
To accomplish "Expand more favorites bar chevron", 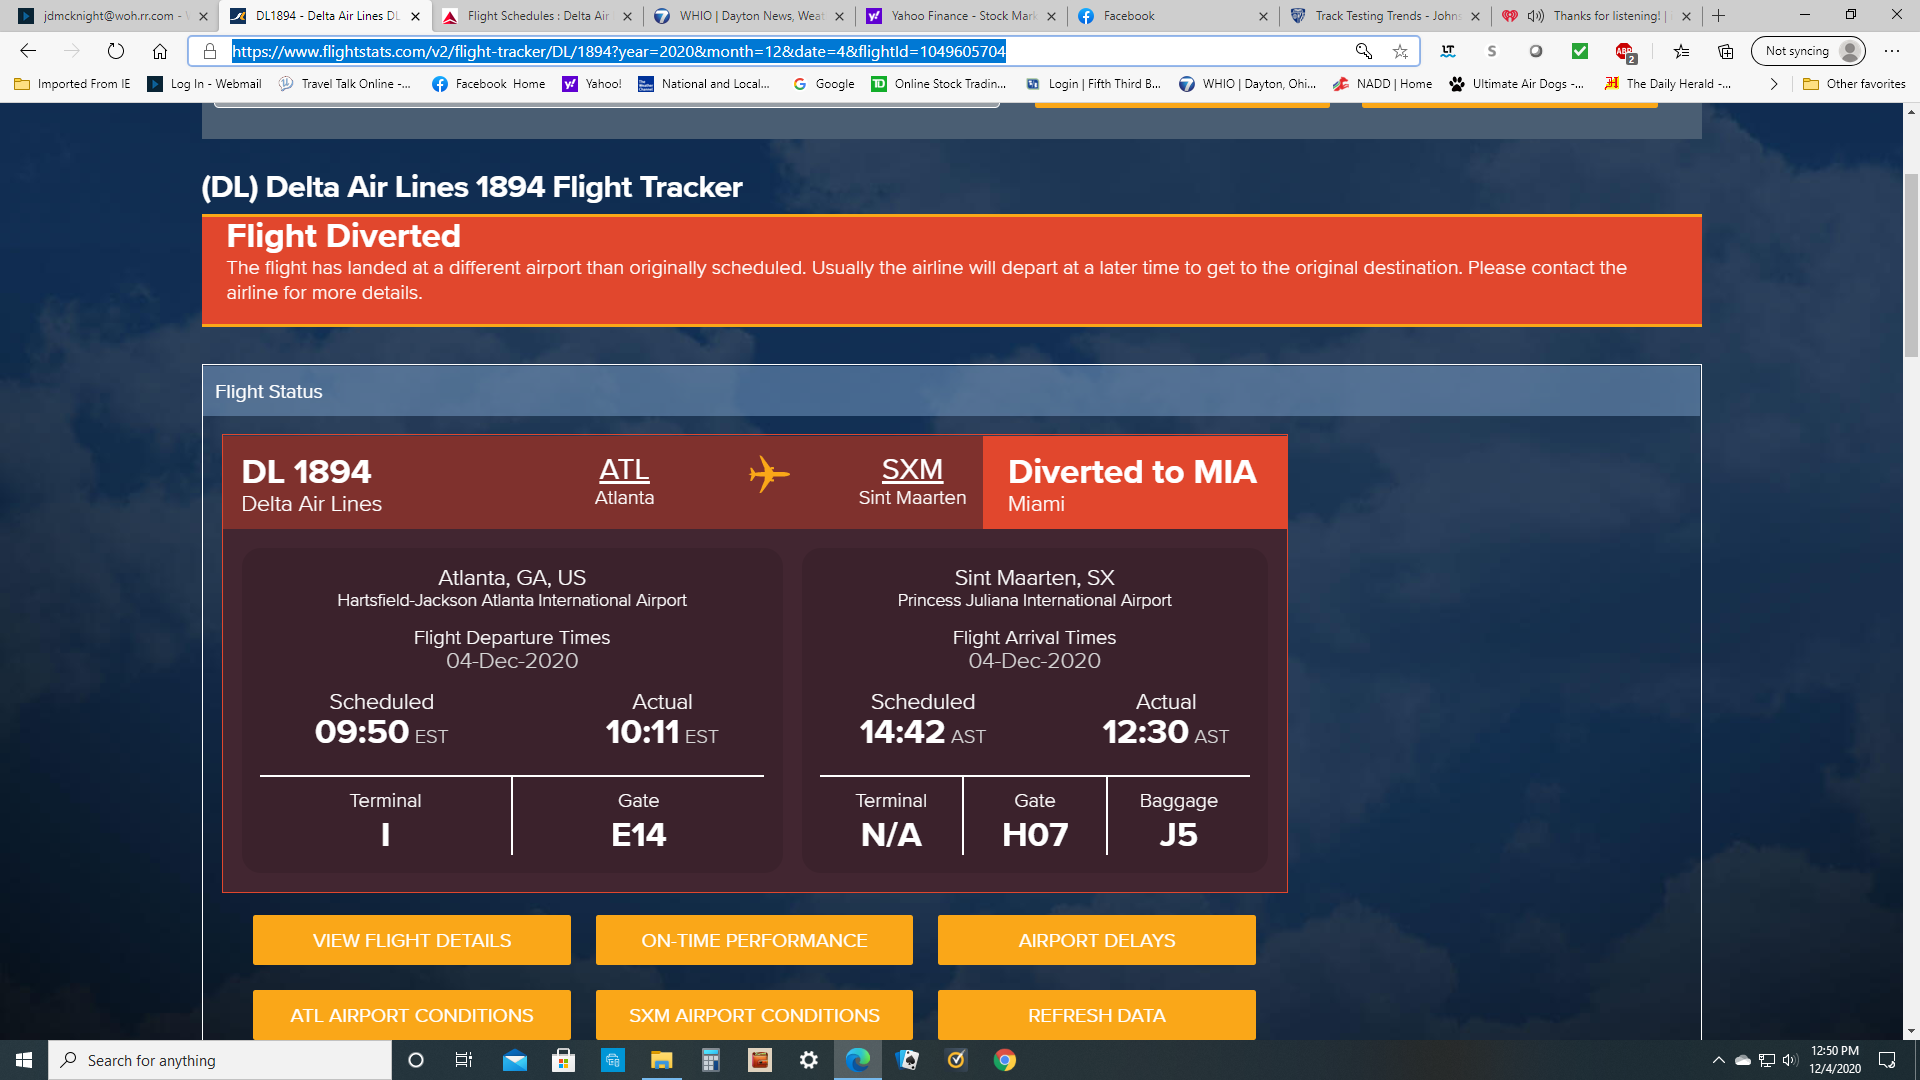I will [1774, 84].
